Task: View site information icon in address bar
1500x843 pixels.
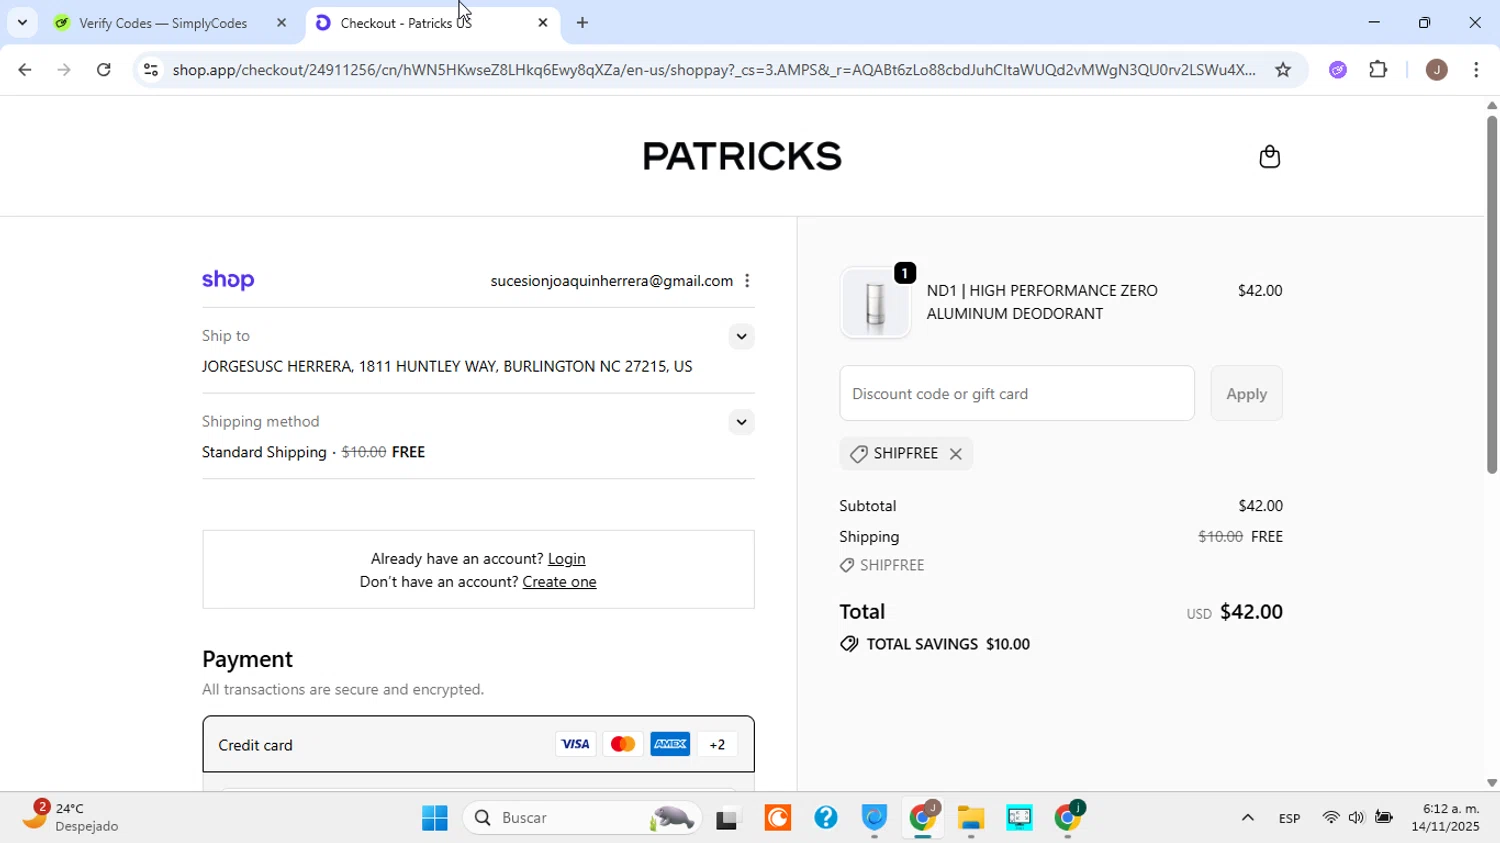Action: pos(151,70)
